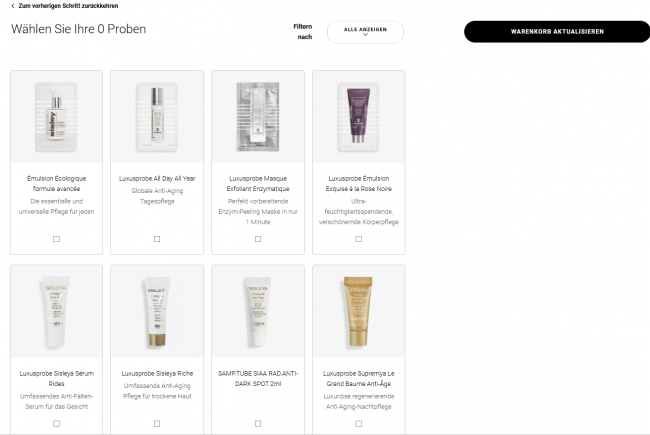Click the Sisleya Riche tube image
Viewport: 650px width, 435px height.
tap(157, 312)
